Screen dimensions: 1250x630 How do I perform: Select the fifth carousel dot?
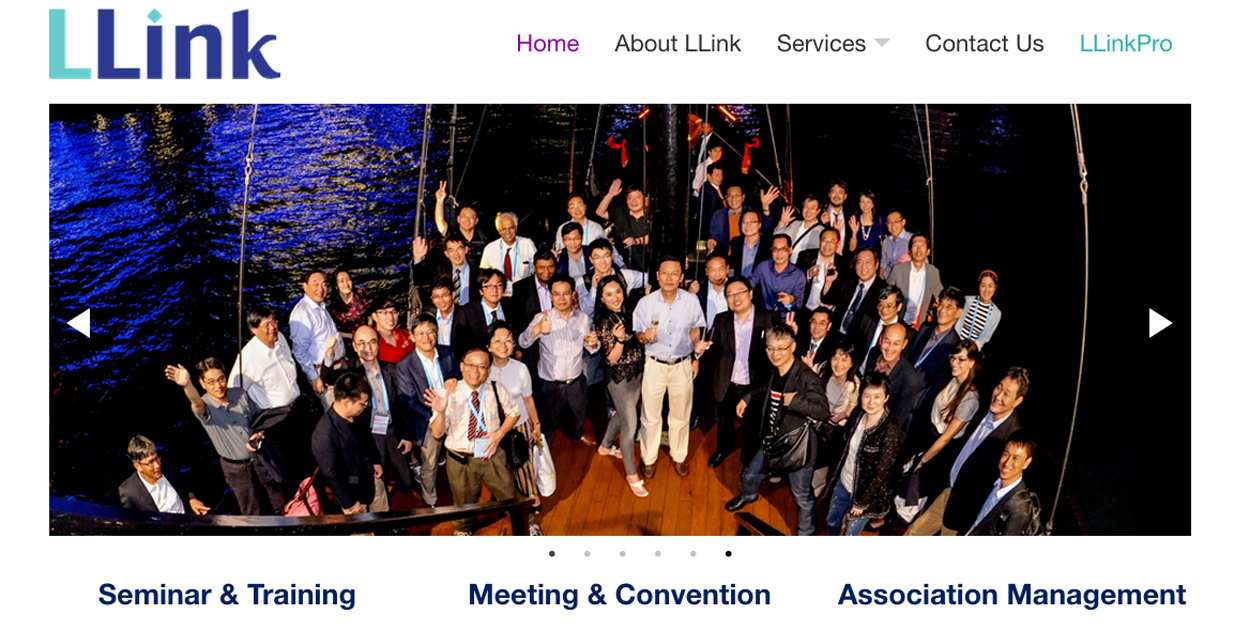pyautogui.click(x=693, y=553)
